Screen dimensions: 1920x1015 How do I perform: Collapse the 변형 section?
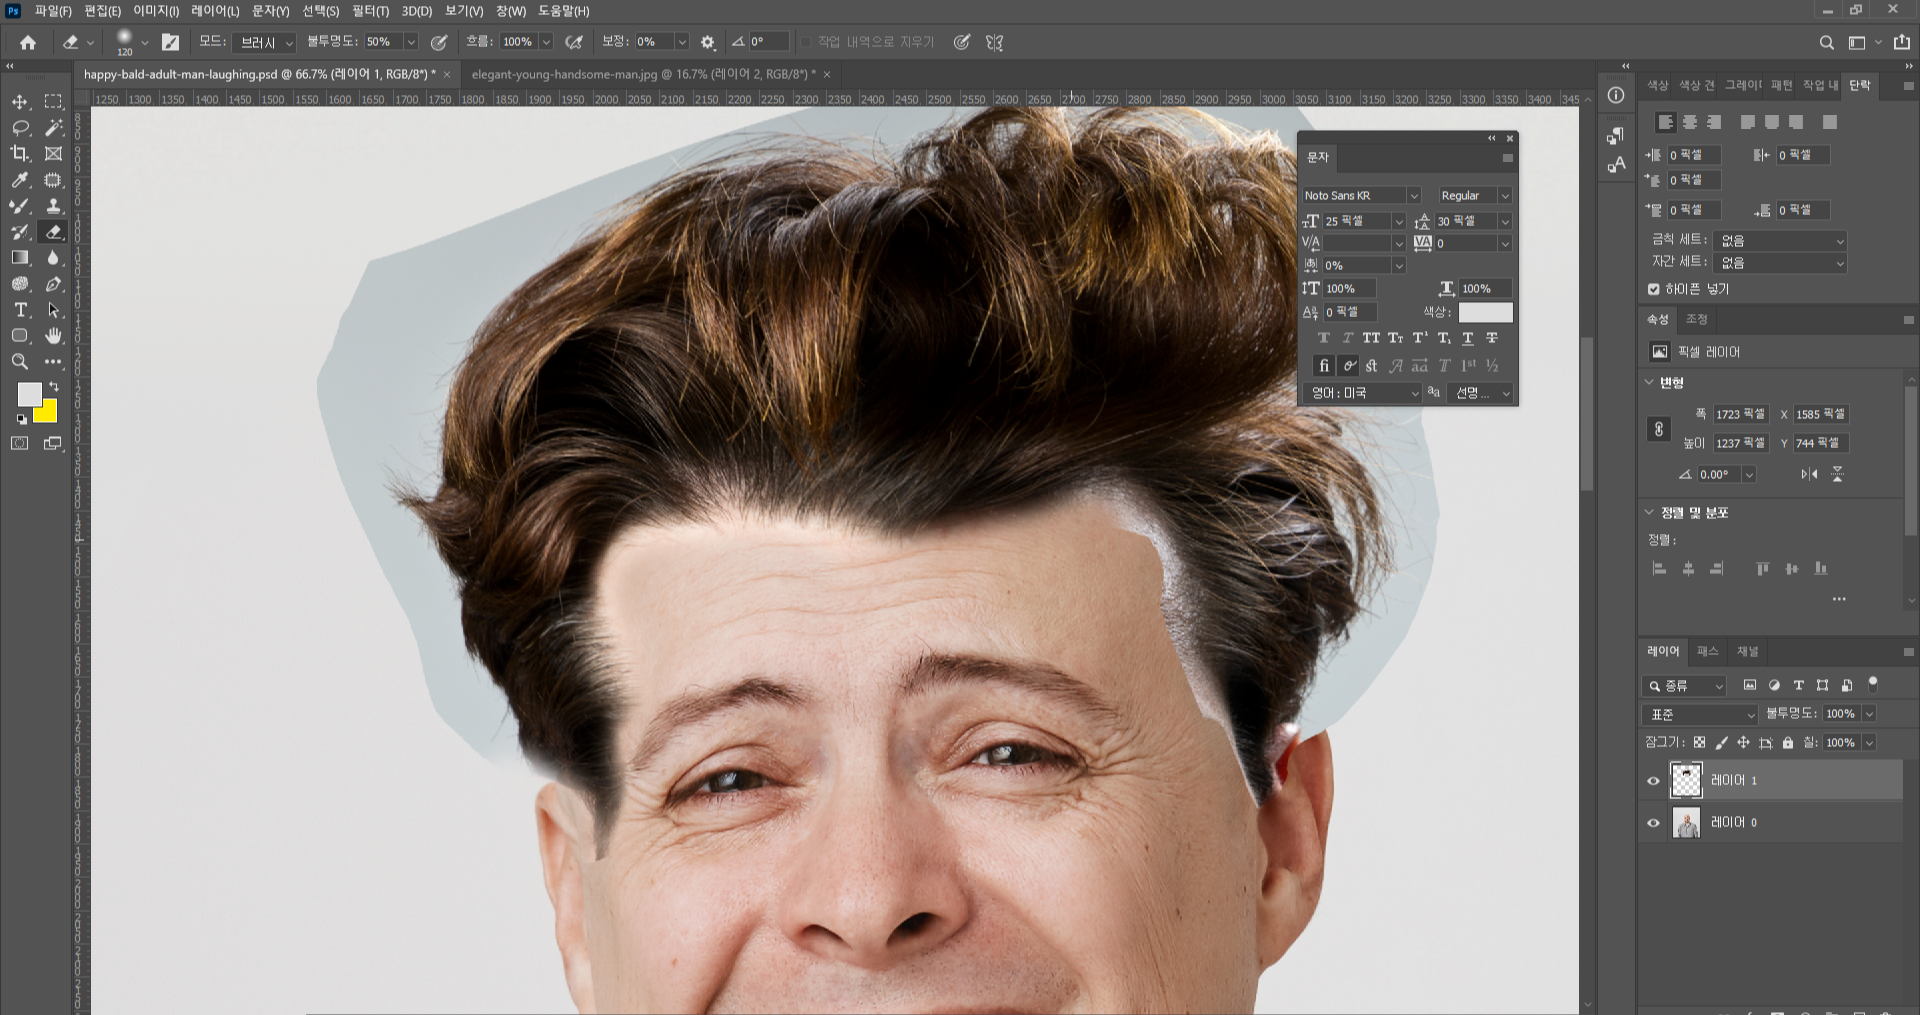(x=1649, y=382)
